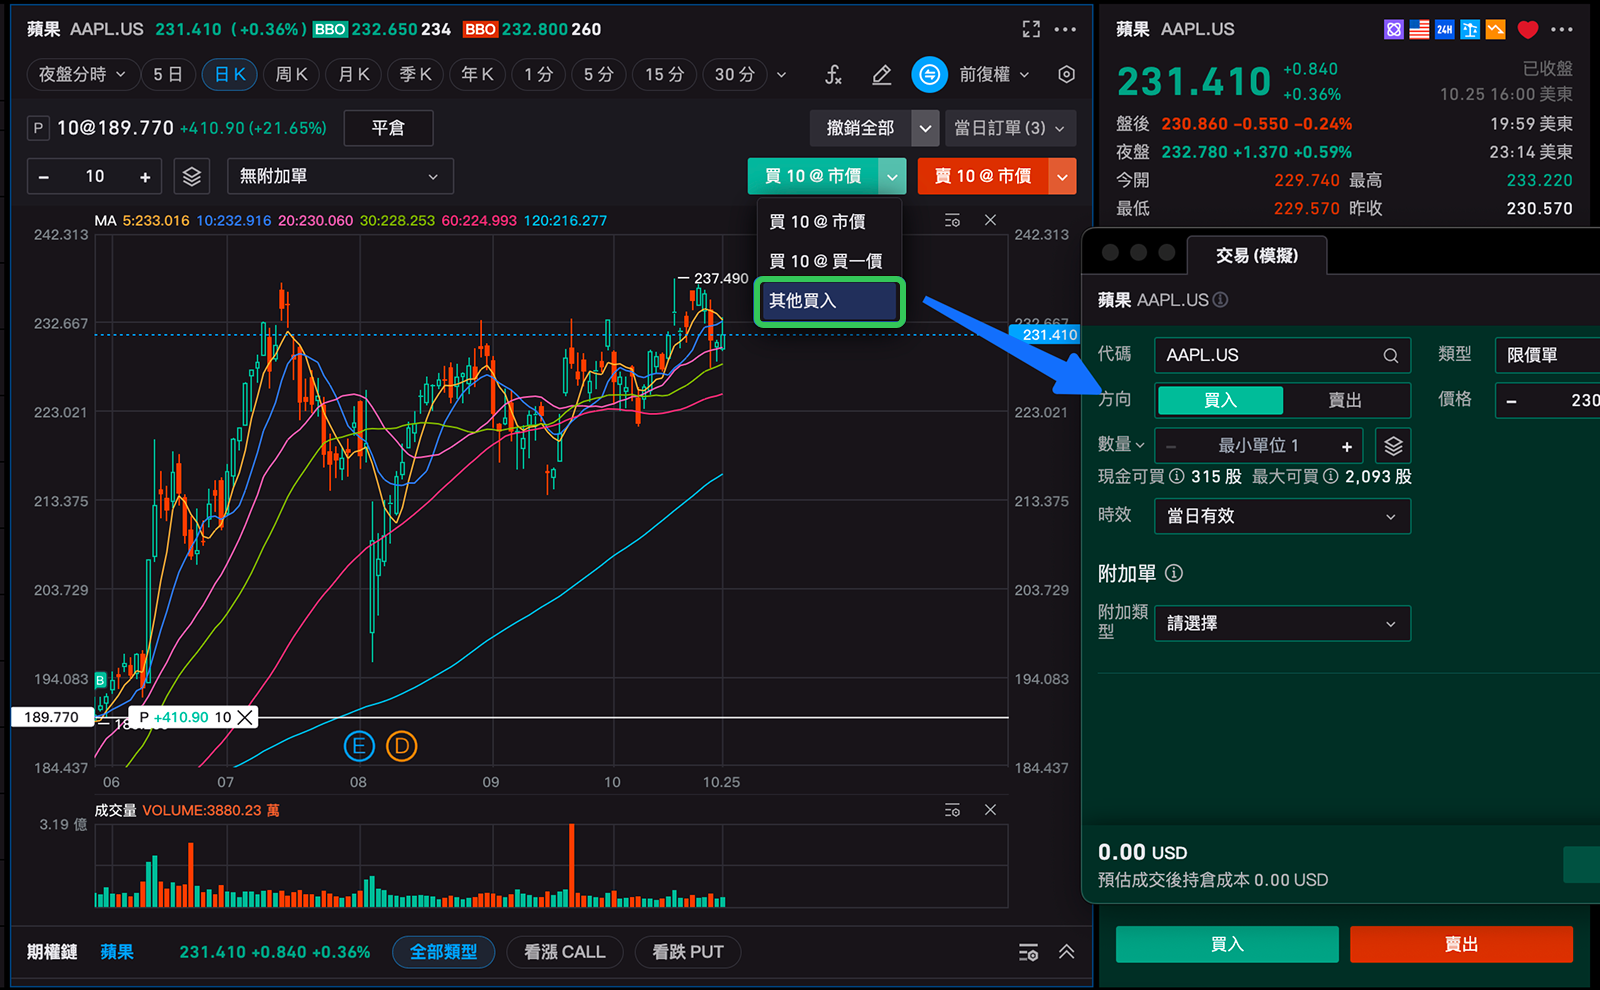1600x990 pixels.
Task: Open the 當日有效 time-in-force dropdown
Action: pyautogui.click(x=1281, y=516)
